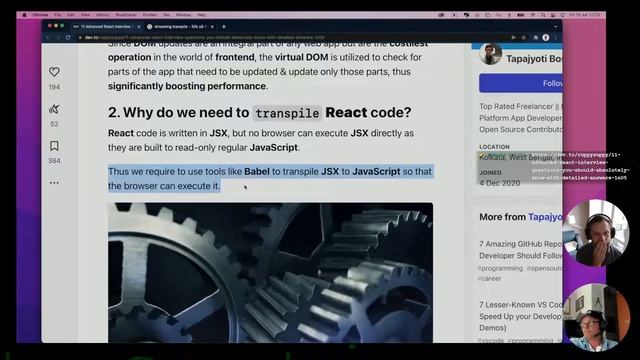
Task: Bookmark page using the star icon
Action: [x=524, y=38]
